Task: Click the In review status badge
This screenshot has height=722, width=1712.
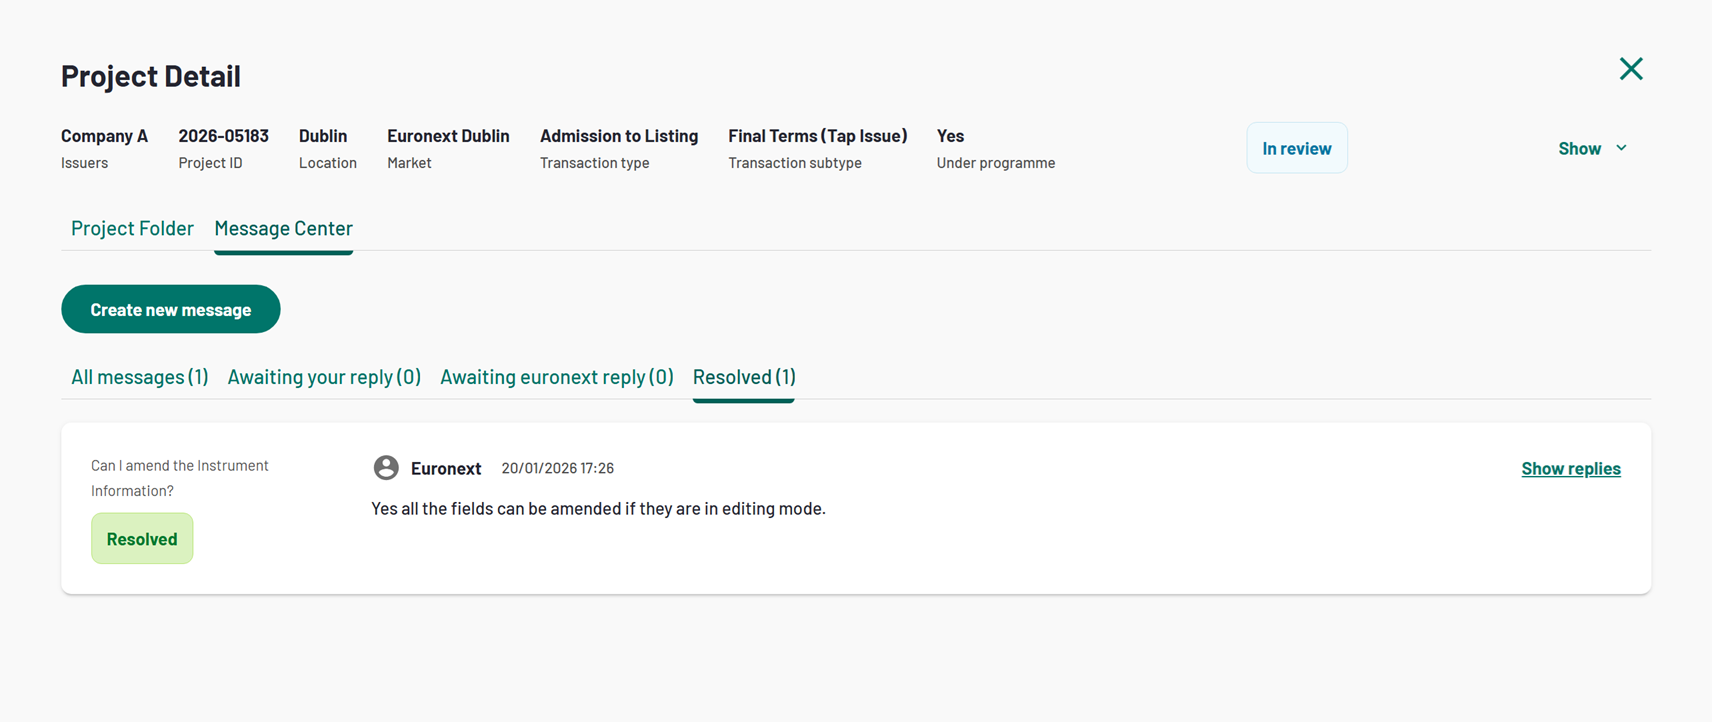Action: [1296, 148]
